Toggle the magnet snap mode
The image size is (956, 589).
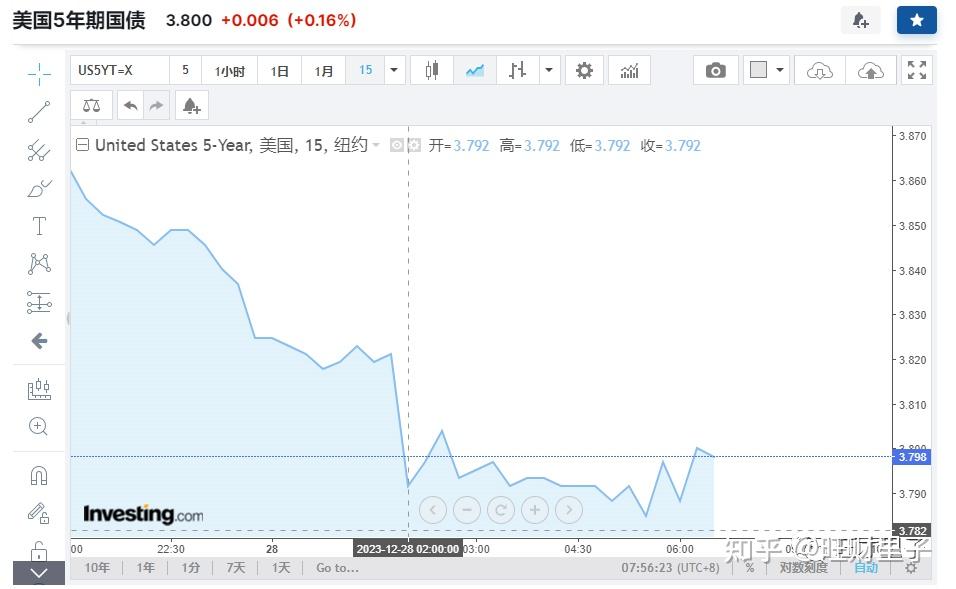pyautogui.click(x=39, y=475)
